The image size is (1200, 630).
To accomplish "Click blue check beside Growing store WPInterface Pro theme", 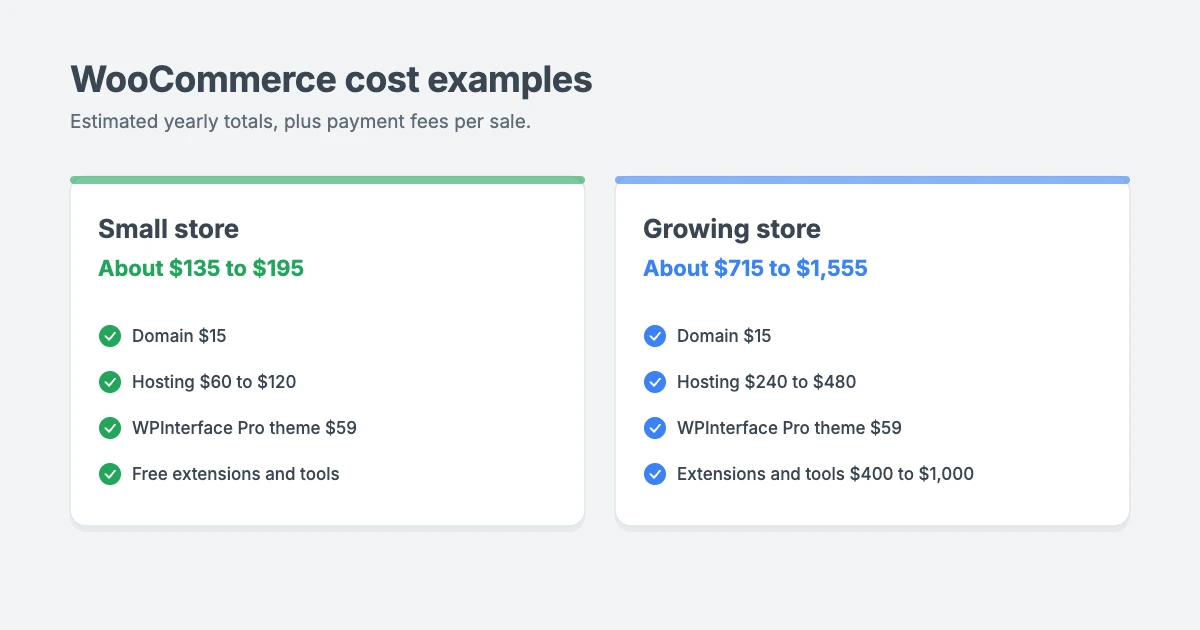I will [655, 428].
